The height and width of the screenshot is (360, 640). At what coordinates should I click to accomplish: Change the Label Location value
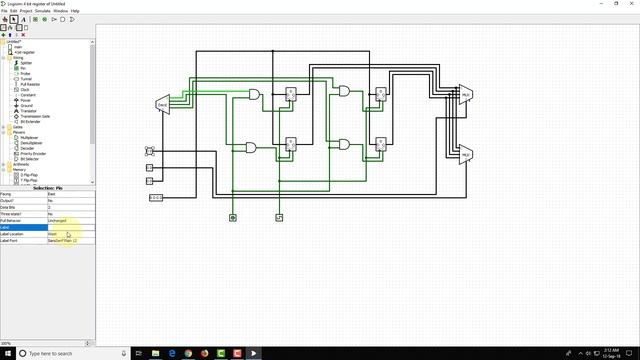pos(71,234)
